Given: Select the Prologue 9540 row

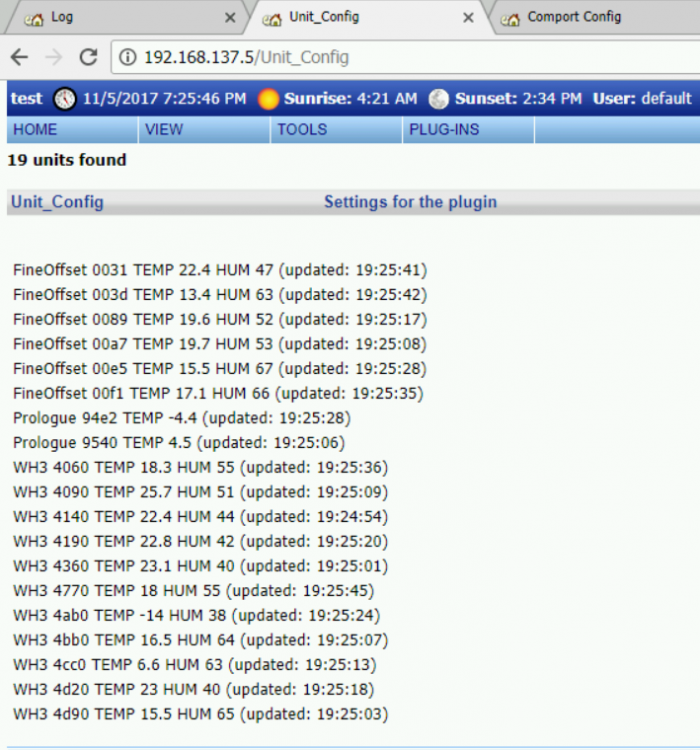Looking at the screenshot, I should click(179, 443).
